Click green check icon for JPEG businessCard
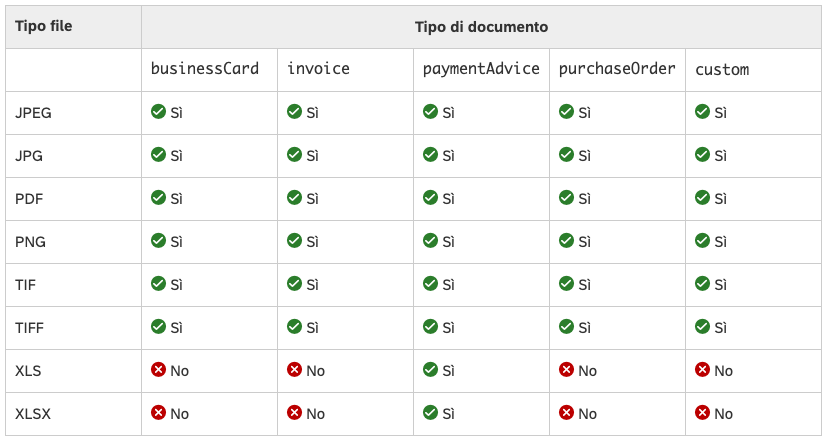 (x=158, y=112)
